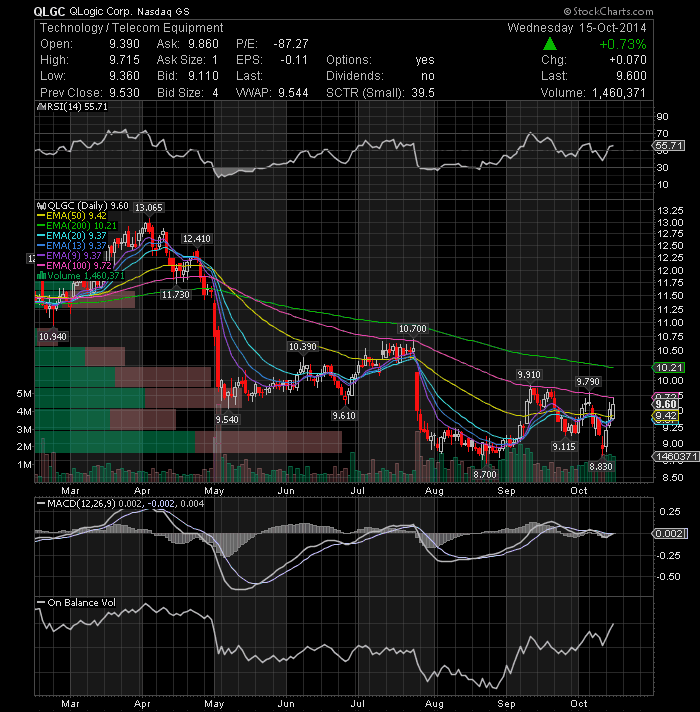
Task: Click the Prev Close value 9.530
Action: pos(124,93)
